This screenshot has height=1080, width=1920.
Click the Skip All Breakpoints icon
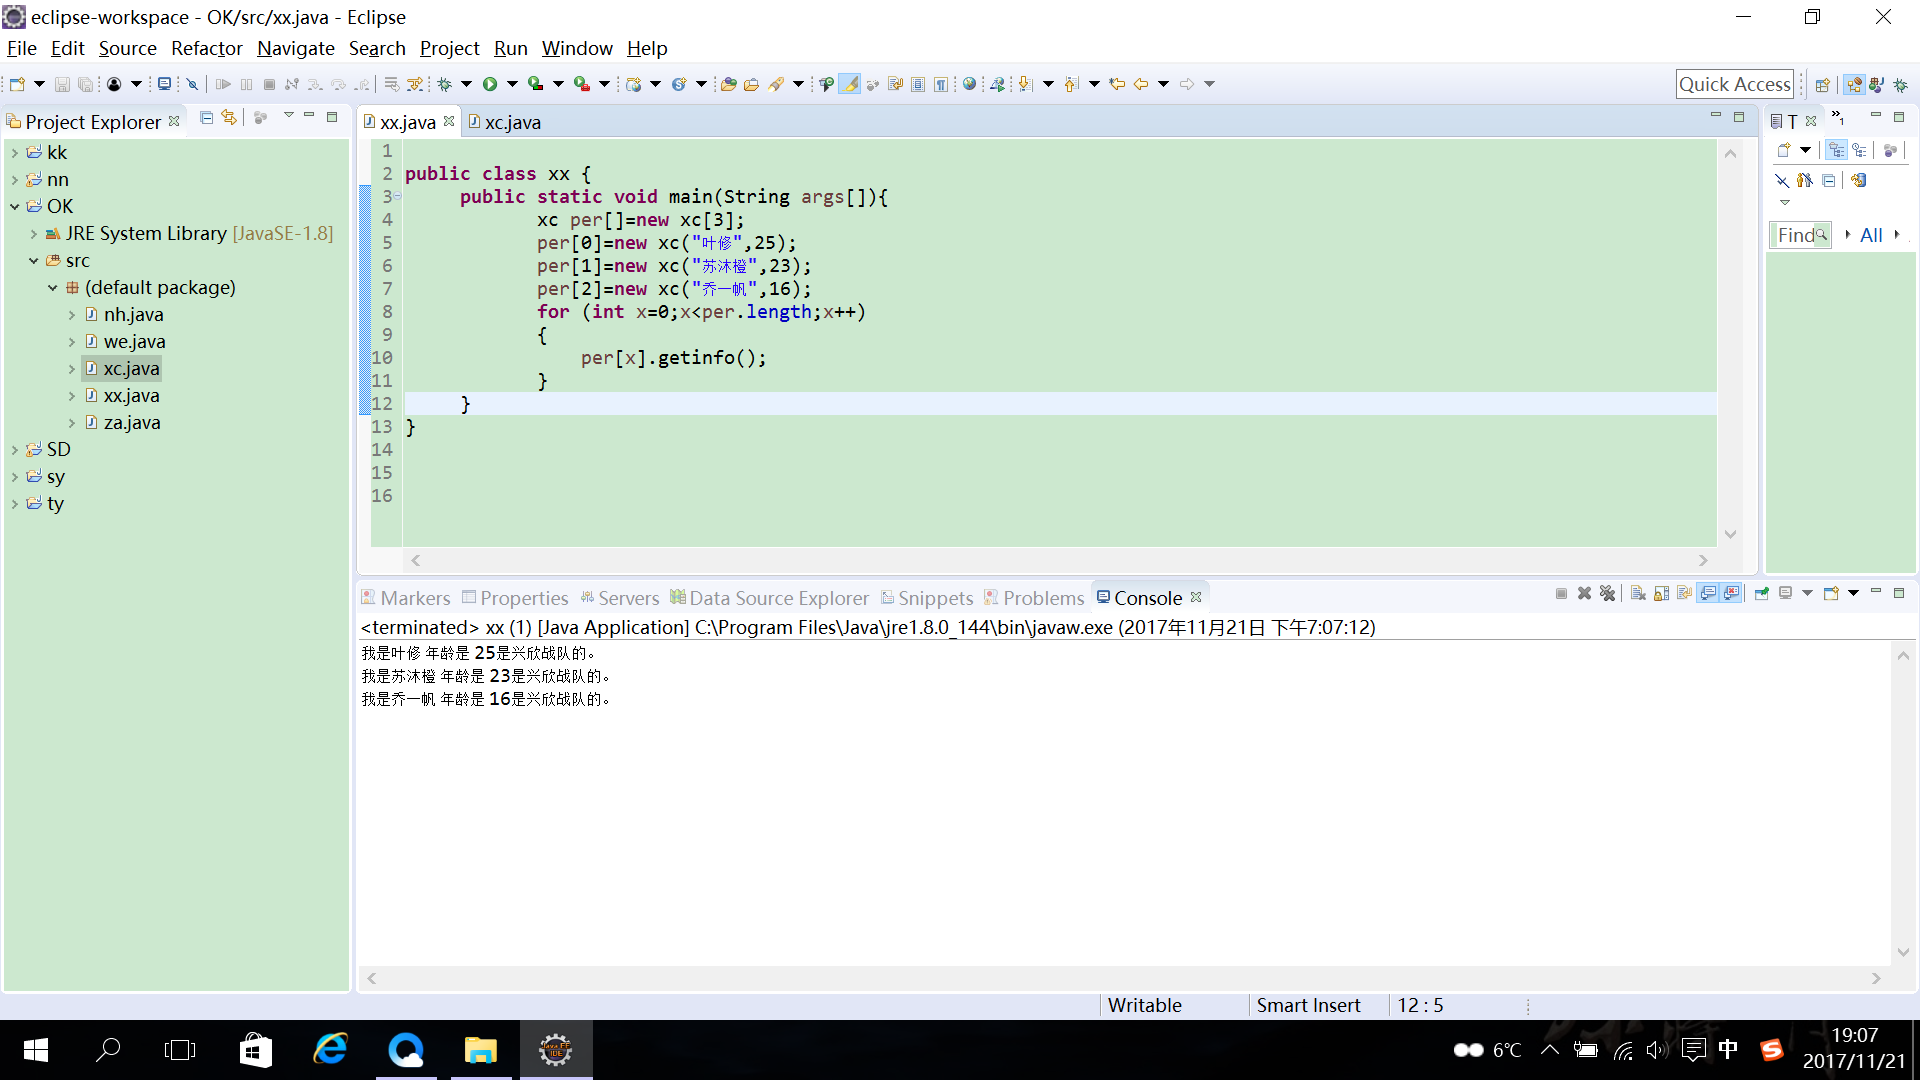[x=192, y=84]
